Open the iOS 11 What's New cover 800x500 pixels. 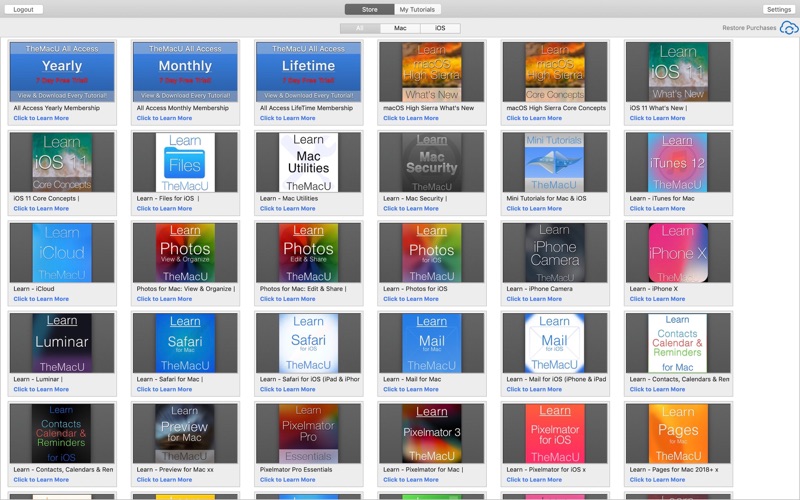(678, 72)
